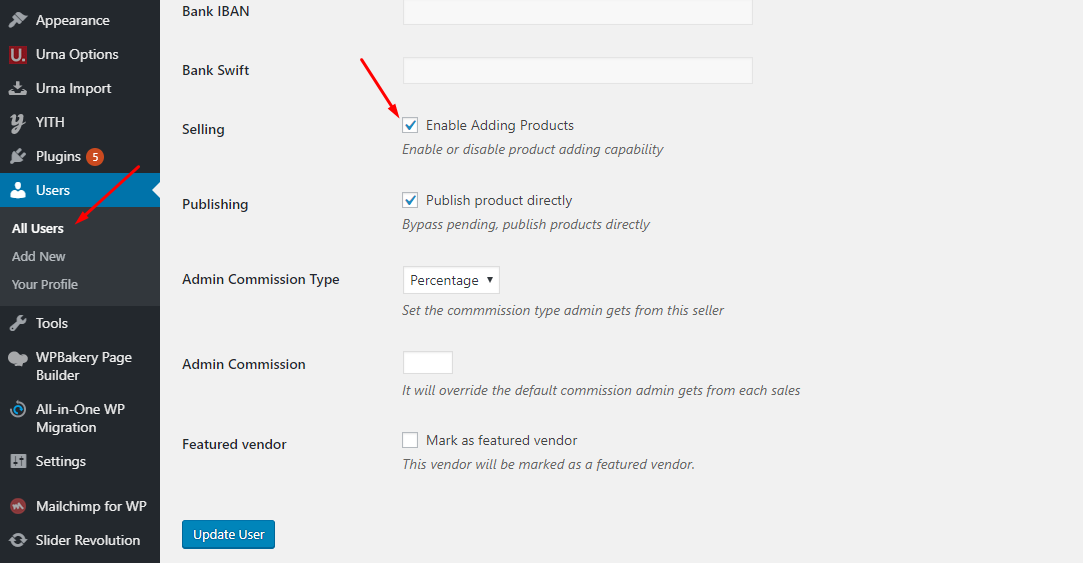Screen dimensions: 1083x563
Task: Click the Tools wrench icon
Action: click(x=18, y=323)
